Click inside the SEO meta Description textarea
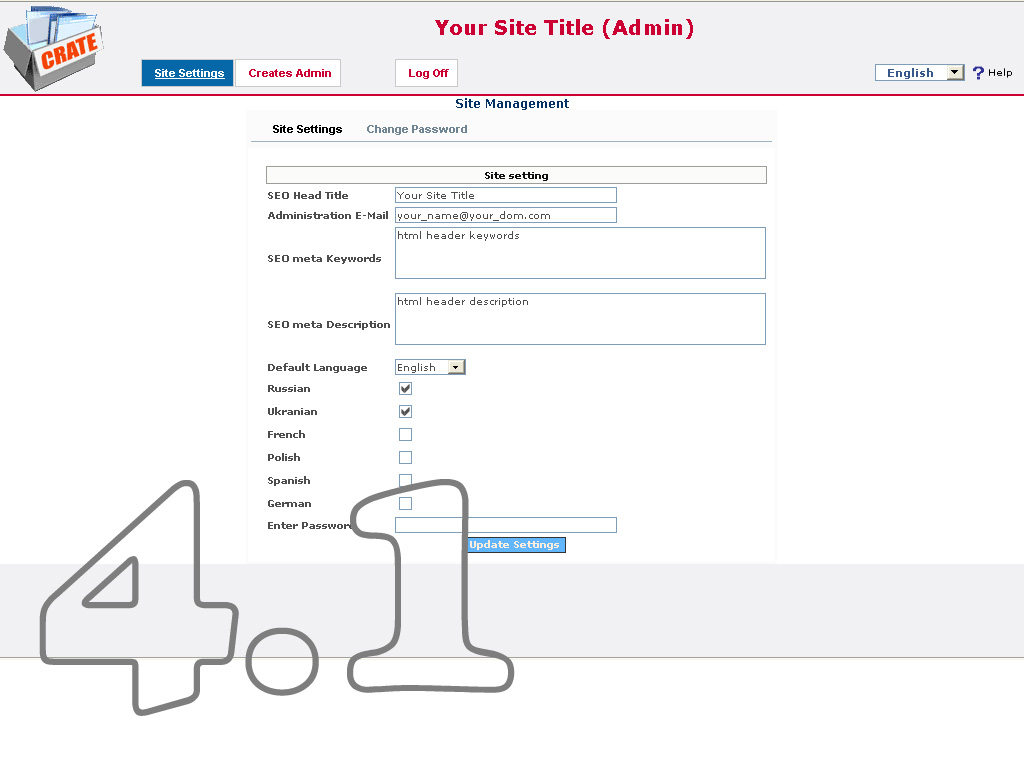 [x=580, y=320]
